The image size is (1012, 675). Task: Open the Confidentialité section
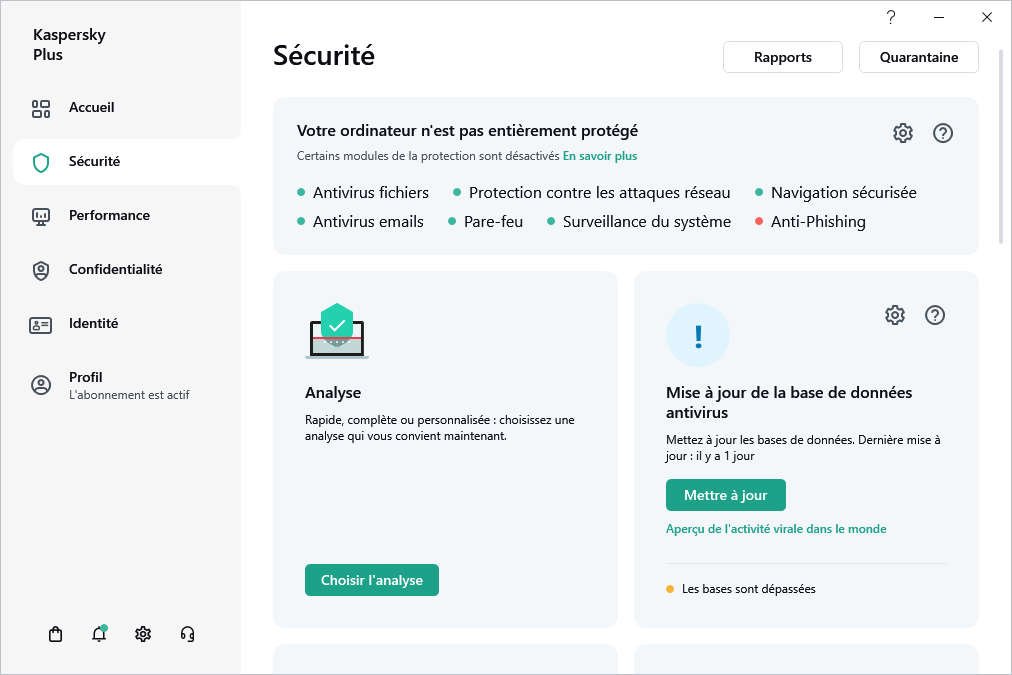click(117, 269)
